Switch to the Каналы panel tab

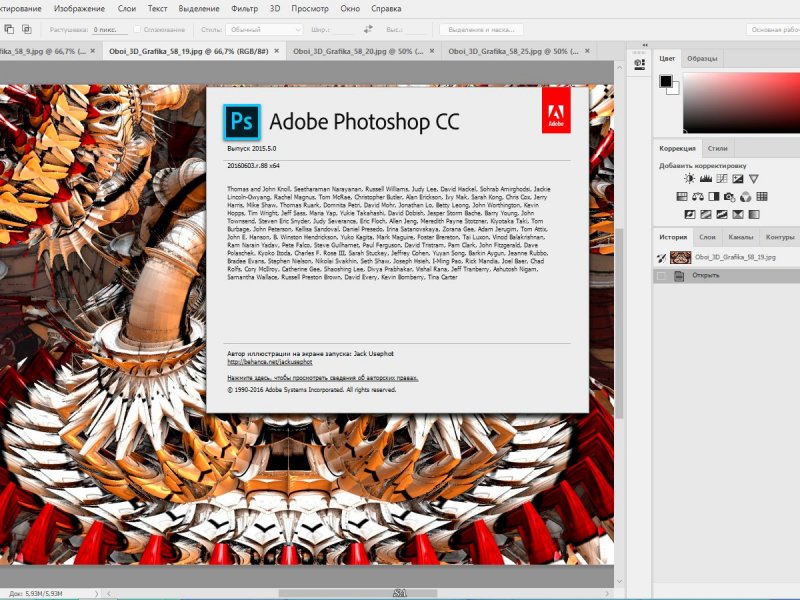click(741, 237)
